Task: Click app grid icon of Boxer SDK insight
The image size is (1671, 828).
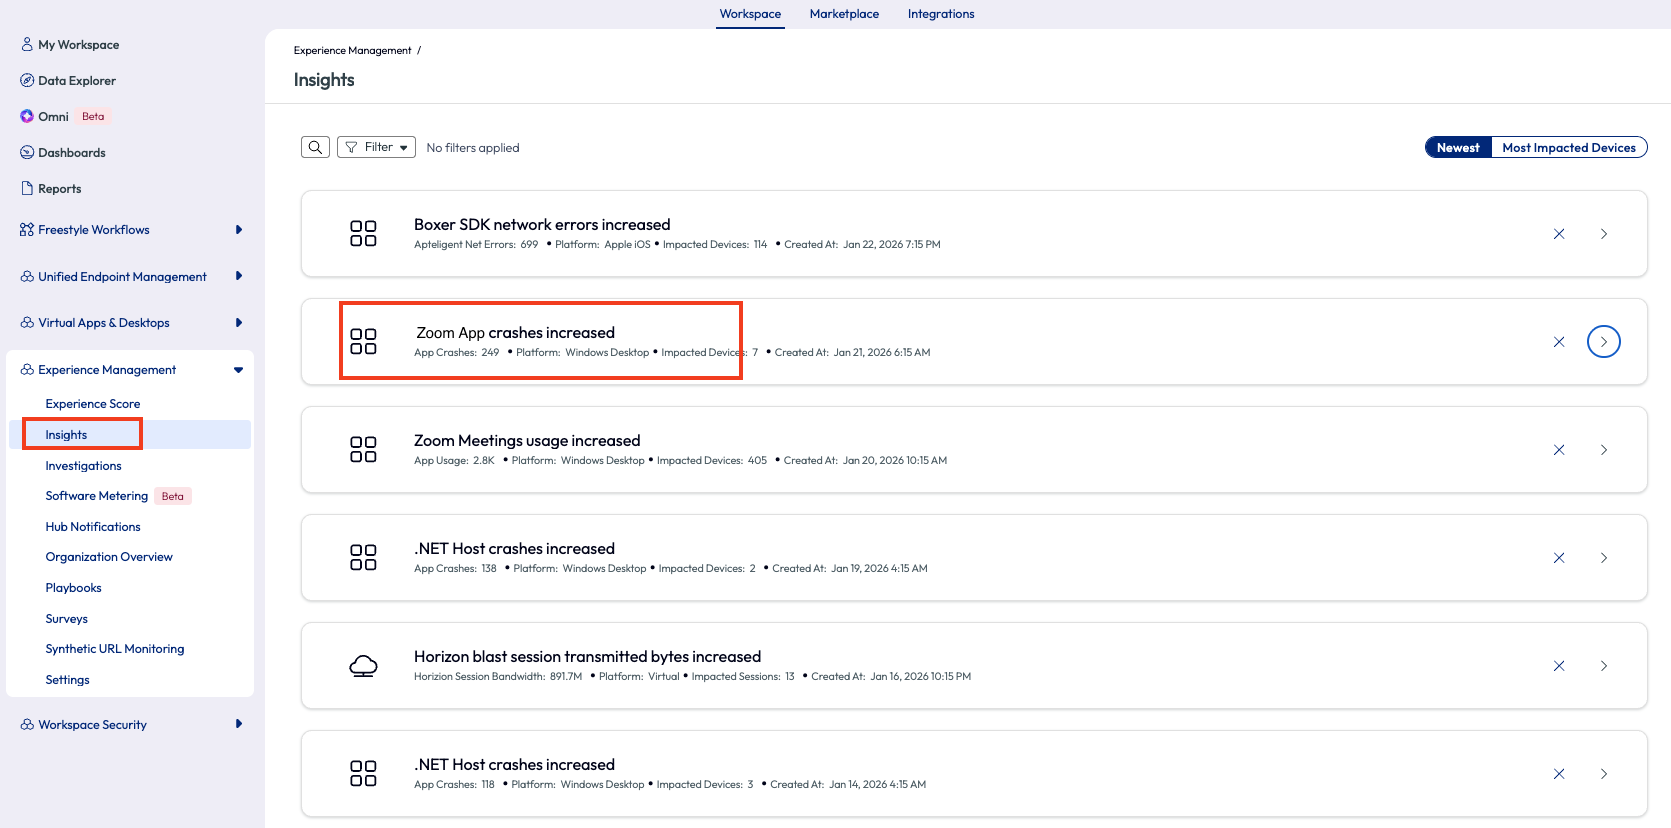Action: 363,233
